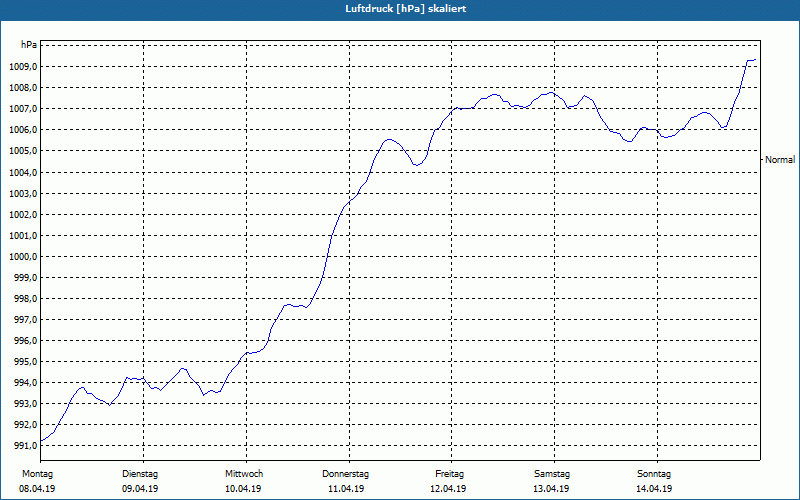Screen dimensions: 800x500
Task: Click the date 12.04.19
Action: click(x=448, y=489)
